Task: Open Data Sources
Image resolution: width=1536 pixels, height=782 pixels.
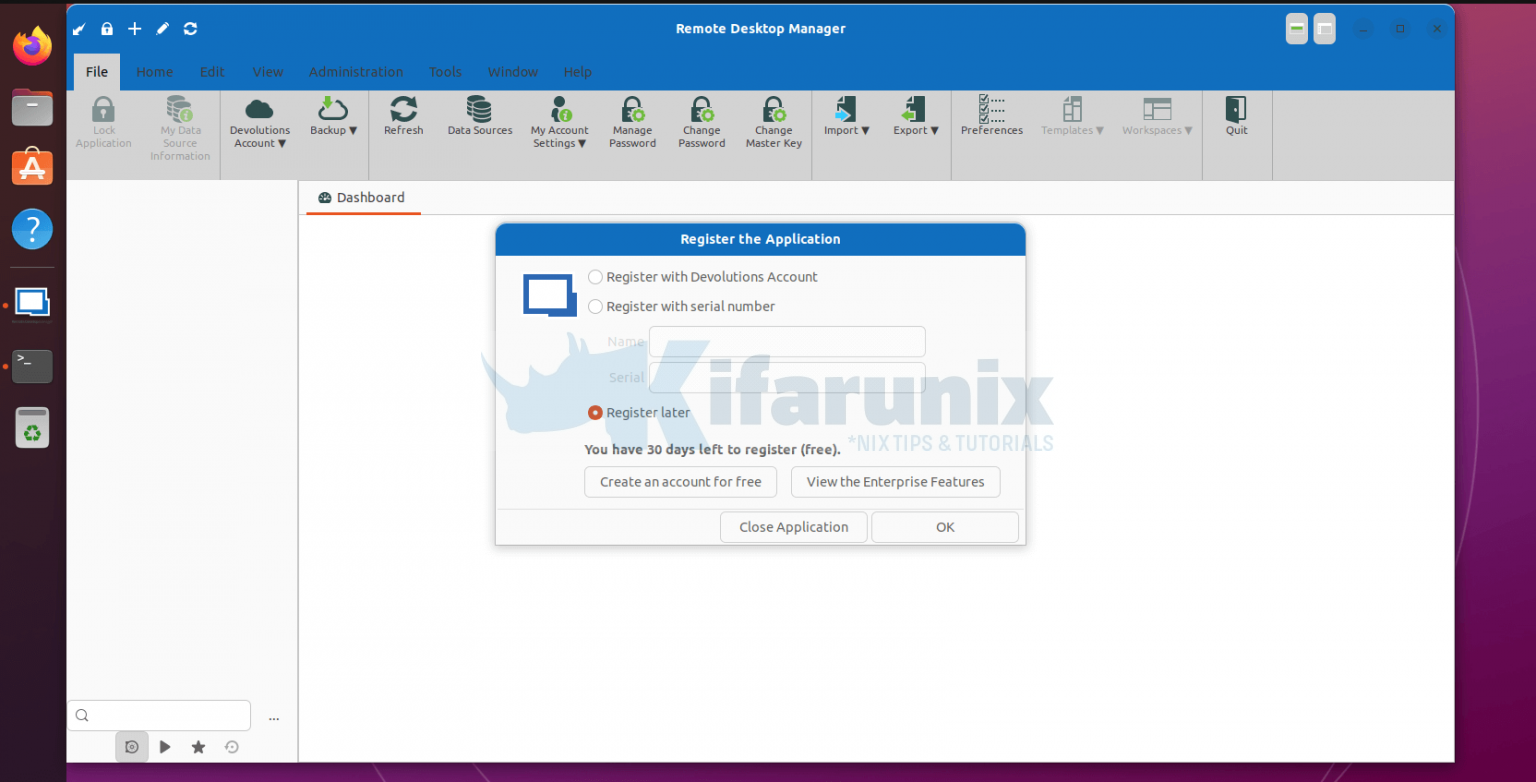Action: 480,116
